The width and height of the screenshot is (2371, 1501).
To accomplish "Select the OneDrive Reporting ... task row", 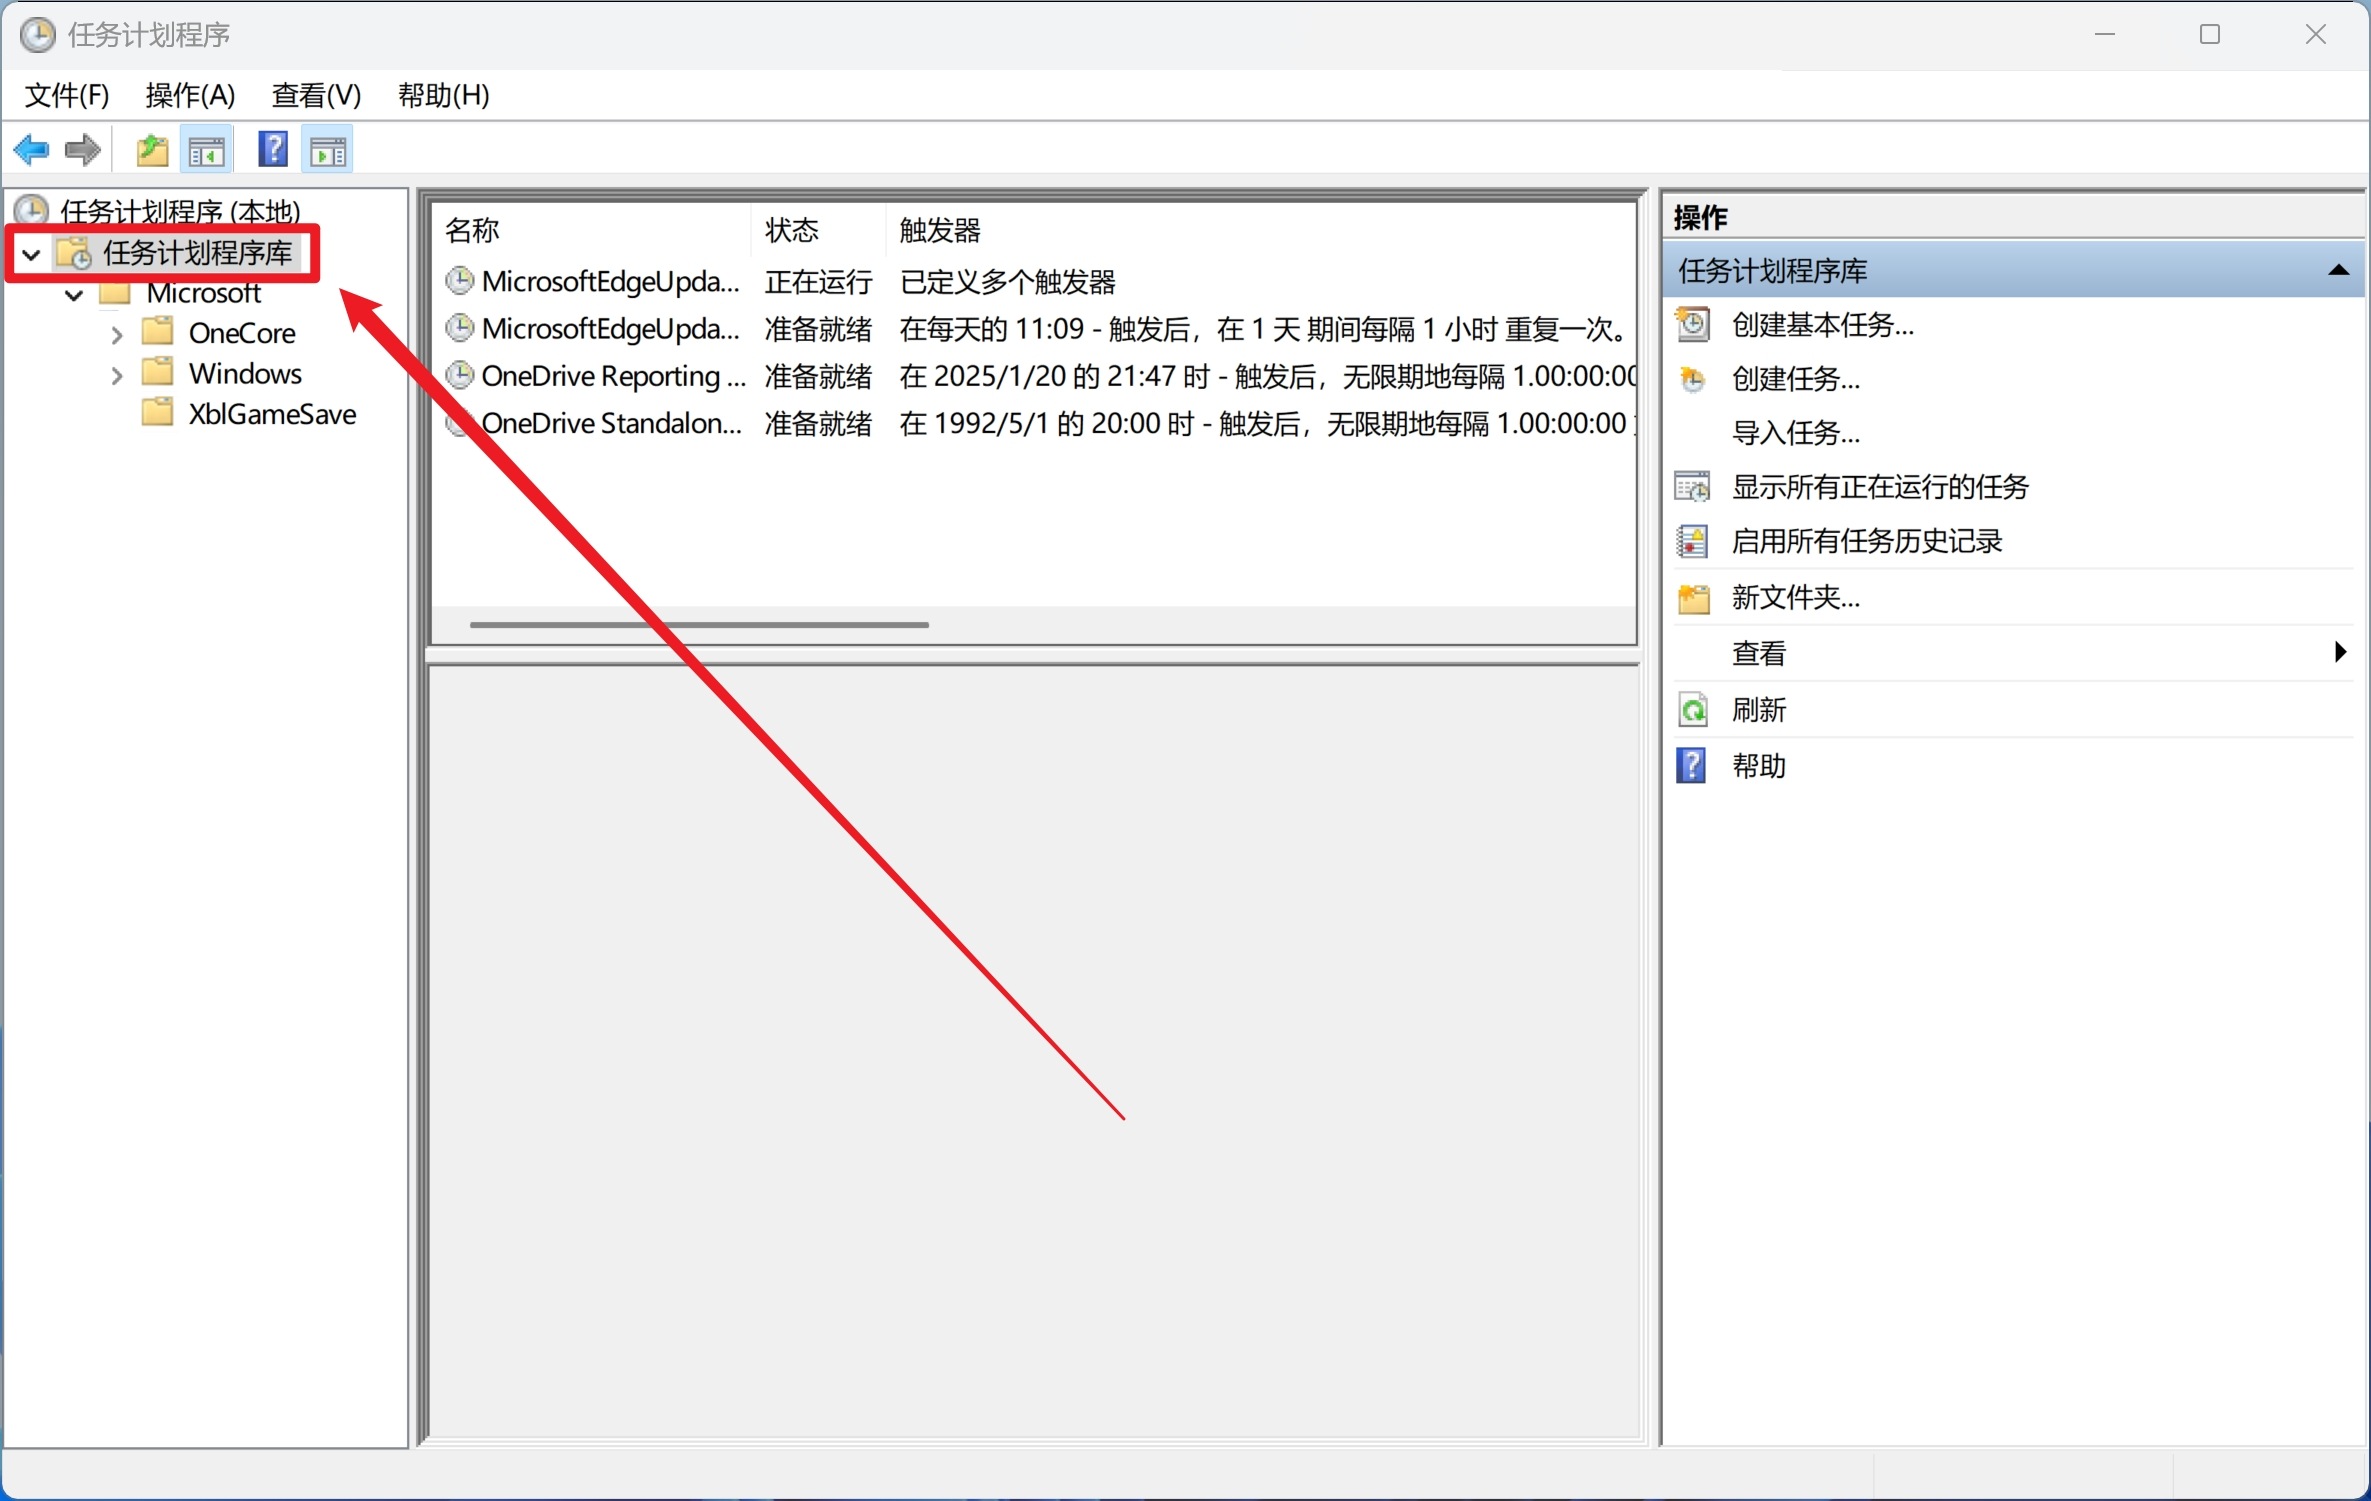I will [1034, 376].
